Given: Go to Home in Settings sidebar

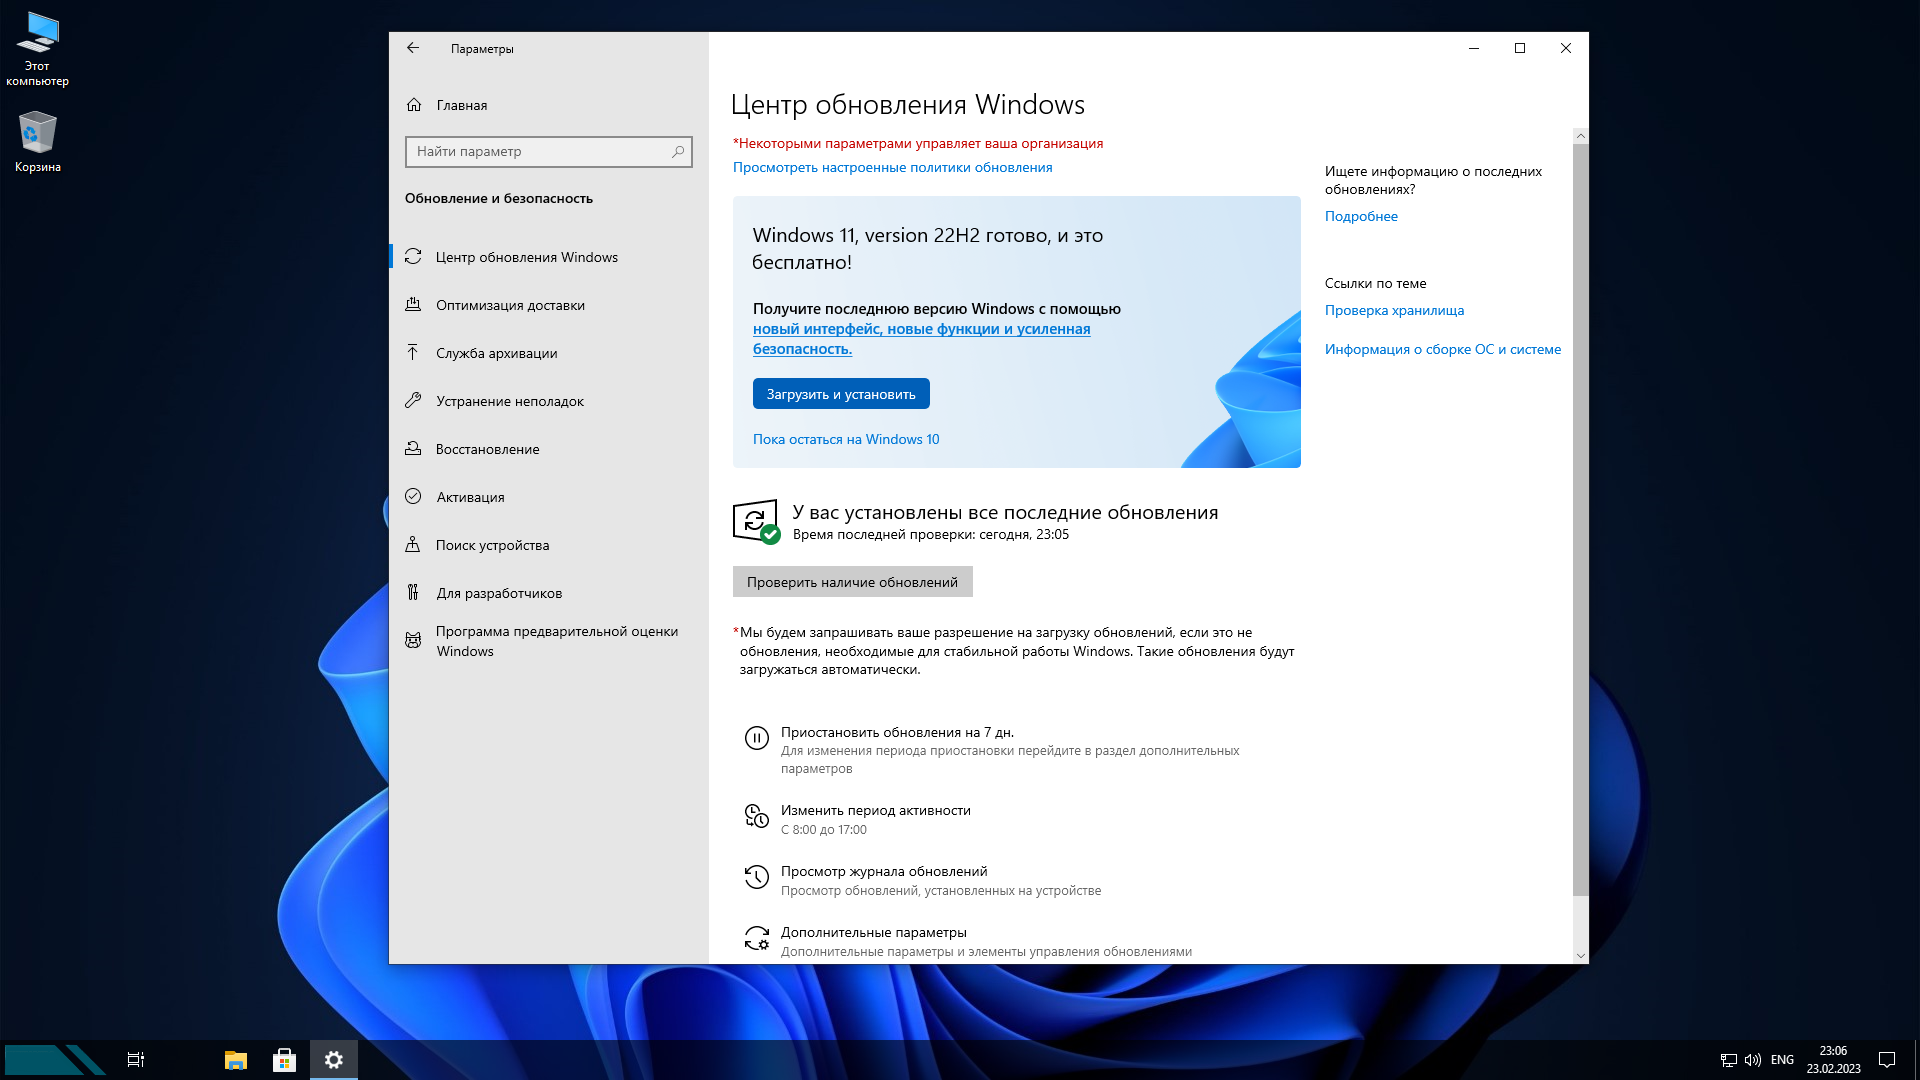Looking at the screenshot, I should coord(461,105).
